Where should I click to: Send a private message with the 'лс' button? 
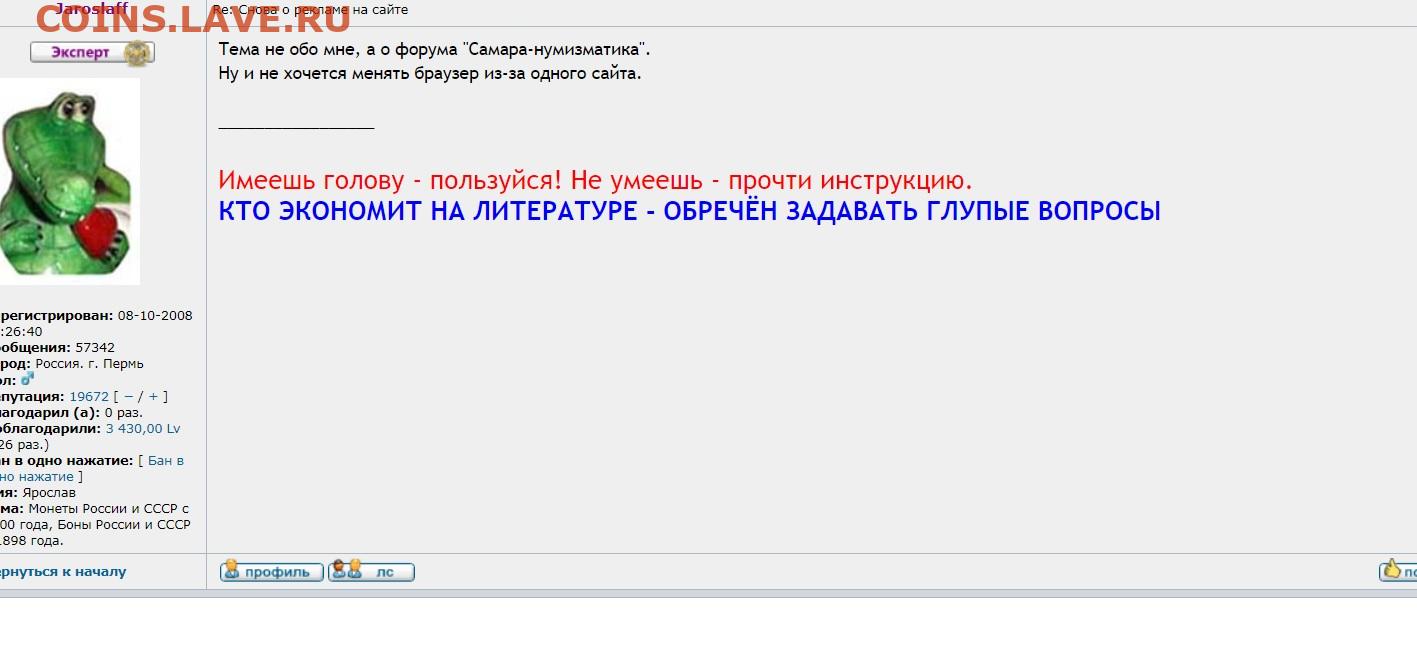tap(371, 572)
